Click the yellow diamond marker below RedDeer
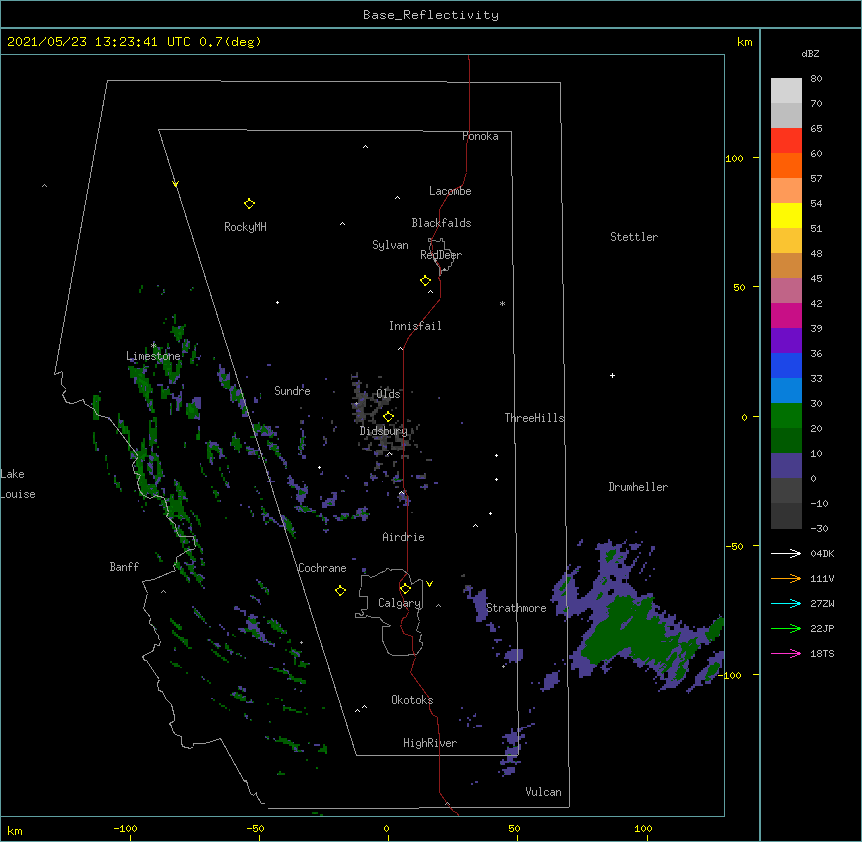This screenshot has height=842, width=862. (x=425, y=281)
